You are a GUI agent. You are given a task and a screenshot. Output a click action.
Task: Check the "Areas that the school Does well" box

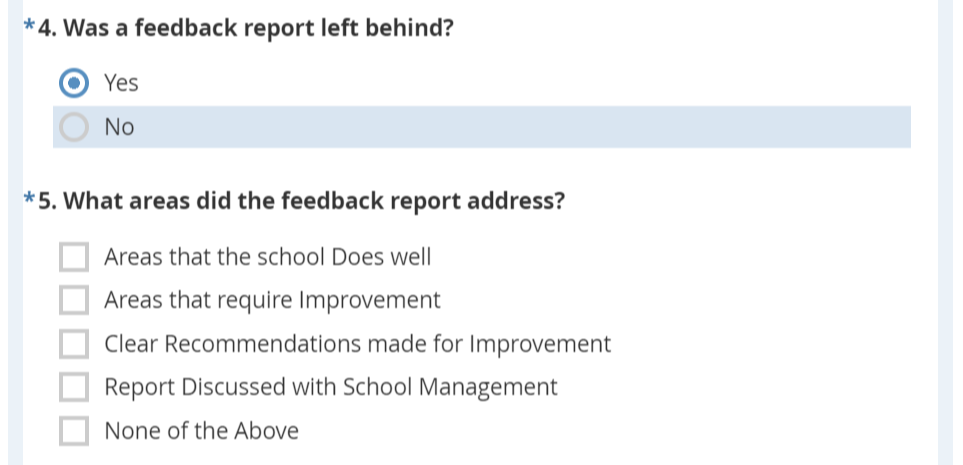74,258
